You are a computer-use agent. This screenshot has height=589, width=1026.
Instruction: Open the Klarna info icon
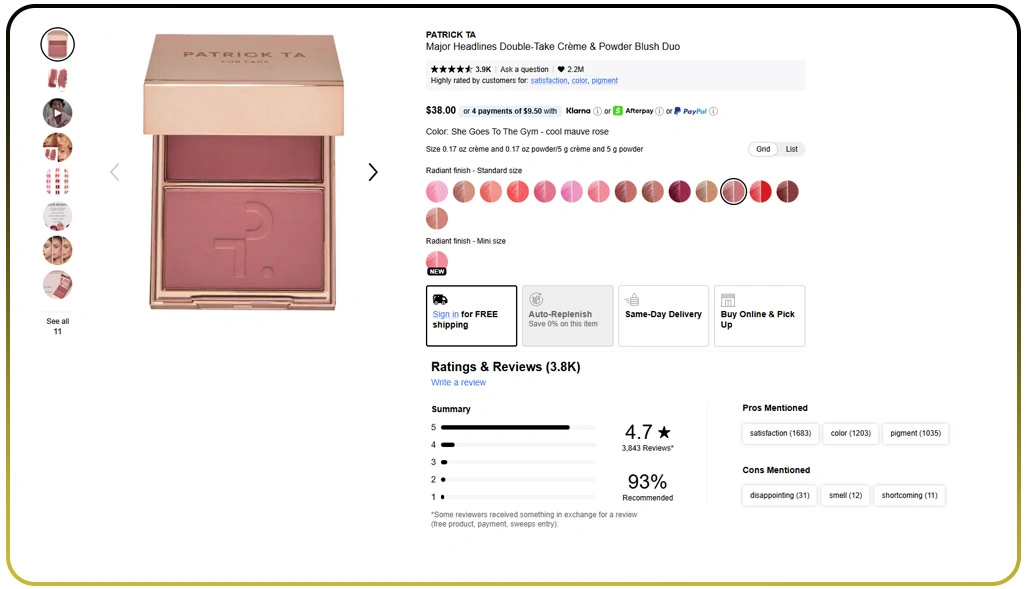(598, 111)
